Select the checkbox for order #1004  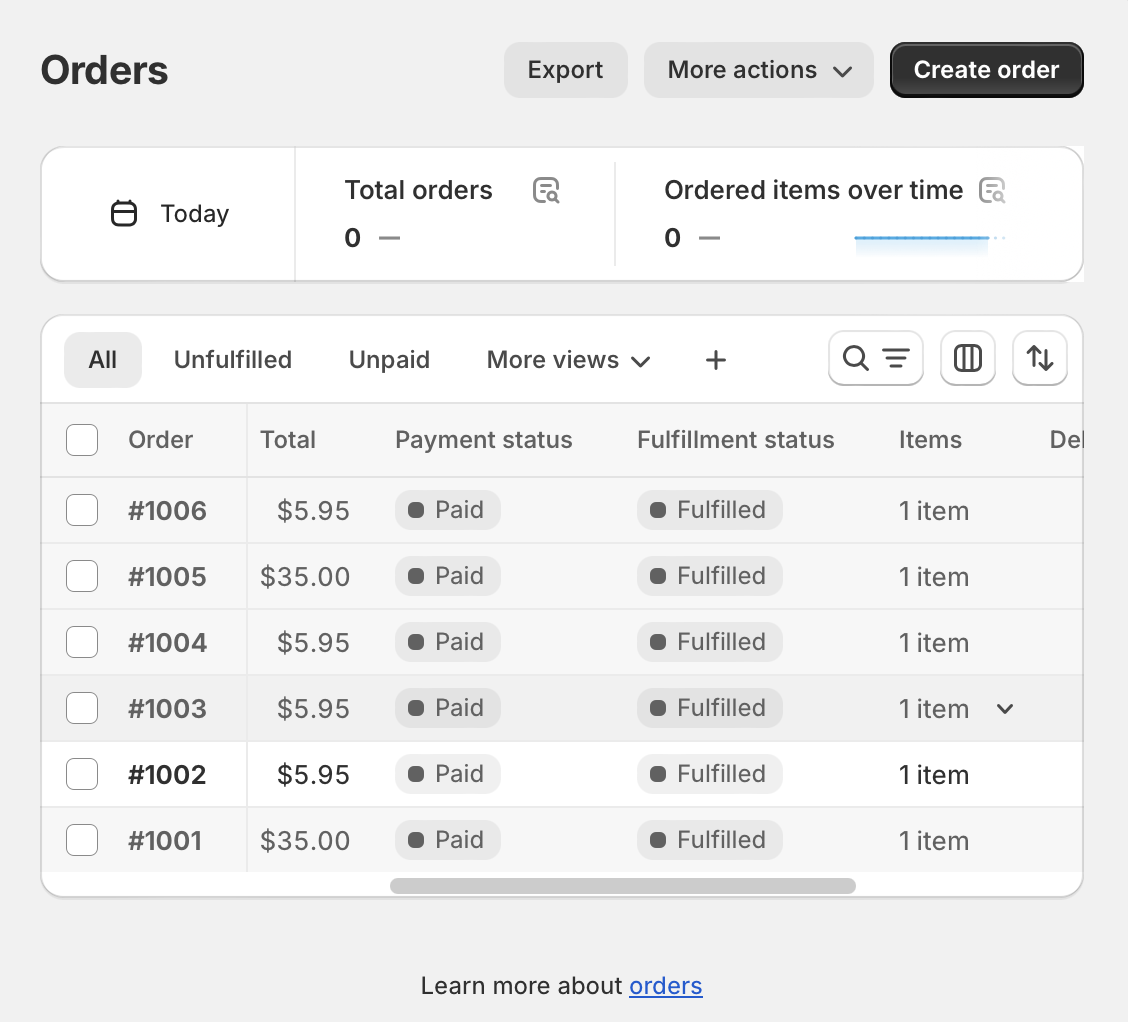[x=82, y=642]
